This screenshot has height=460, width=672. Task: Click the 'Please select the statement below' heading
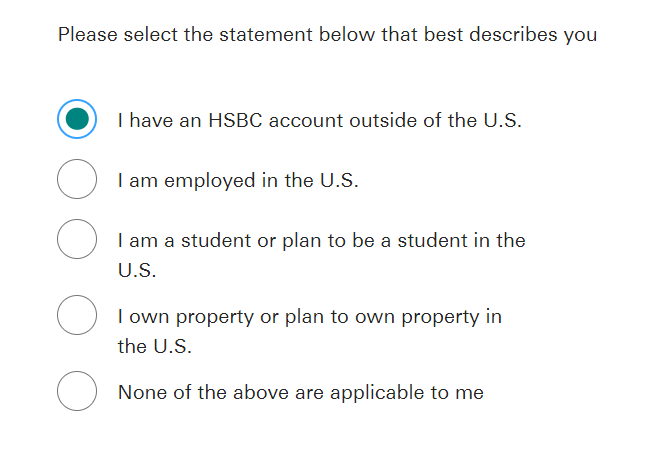pos(327,34)
